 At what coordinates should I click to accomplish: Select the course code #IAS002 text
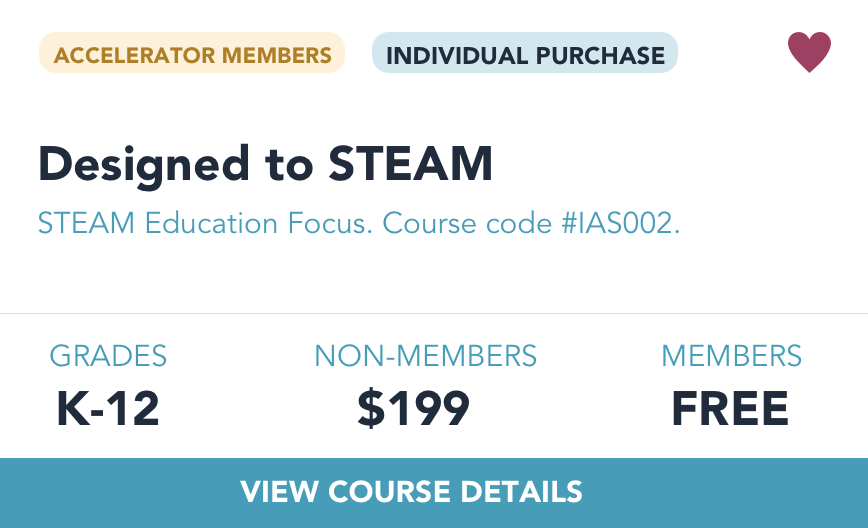pos(621,224)
